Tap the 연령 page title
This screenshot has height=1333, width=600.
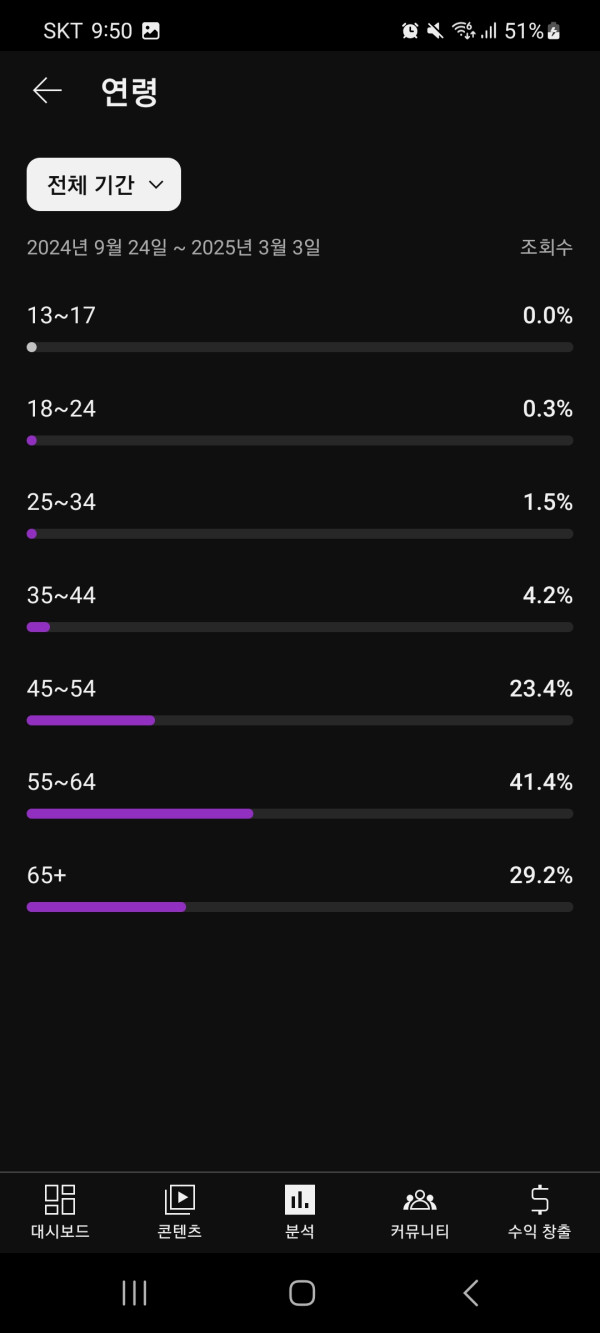click(x=129, y=91)
